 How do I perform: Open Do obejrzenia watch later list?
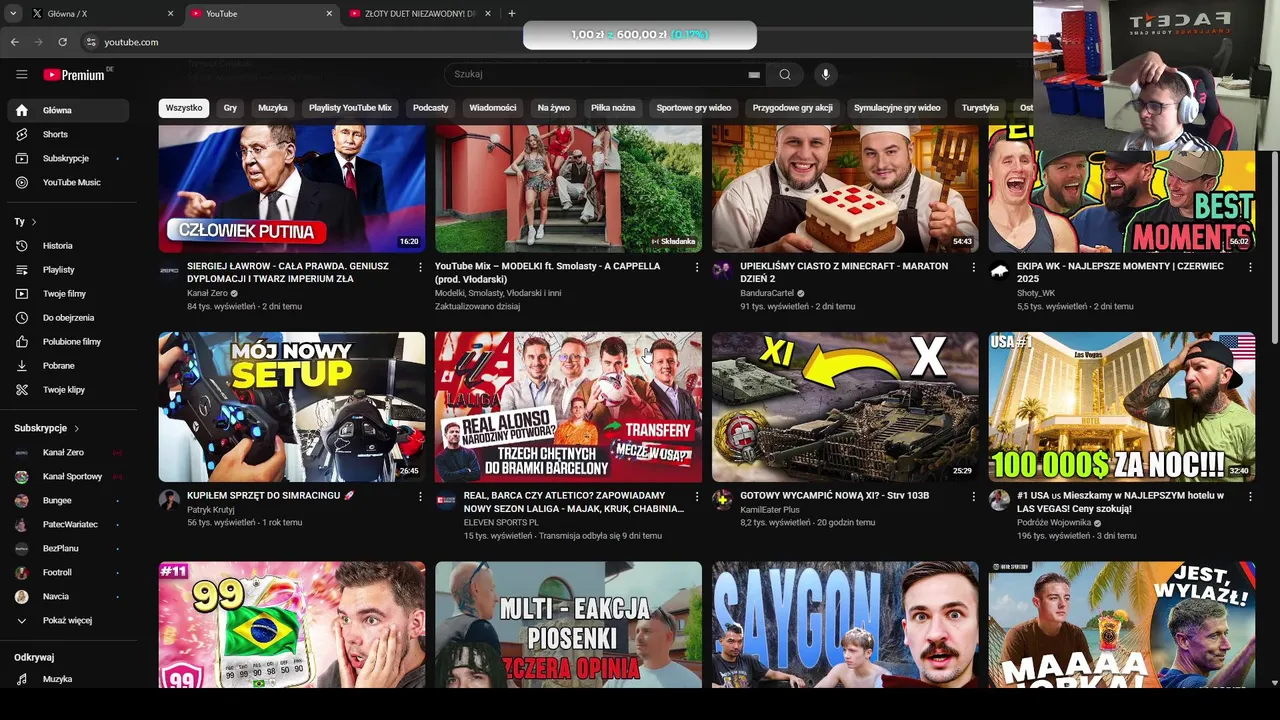pos(68,317)
